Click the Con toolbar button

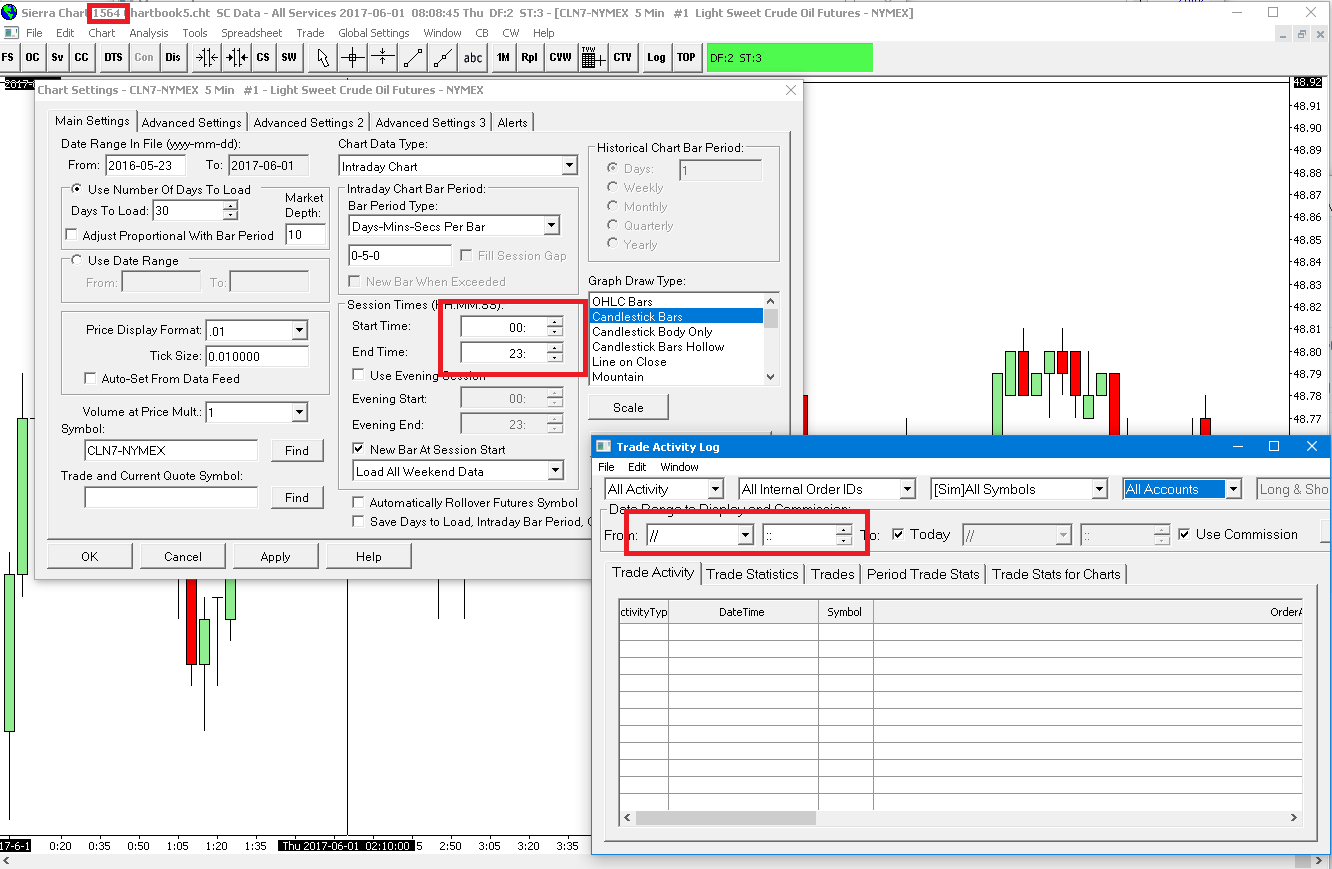pyautogui.click(x=144, y=57)
